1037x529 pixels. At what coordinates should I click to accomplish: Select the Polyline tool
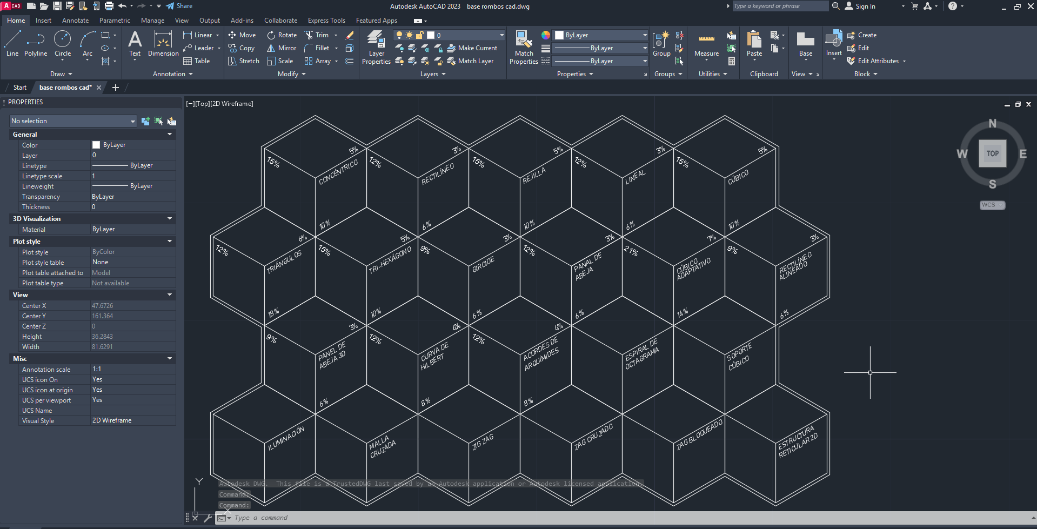pyautogui.click(x=36, y=44)
